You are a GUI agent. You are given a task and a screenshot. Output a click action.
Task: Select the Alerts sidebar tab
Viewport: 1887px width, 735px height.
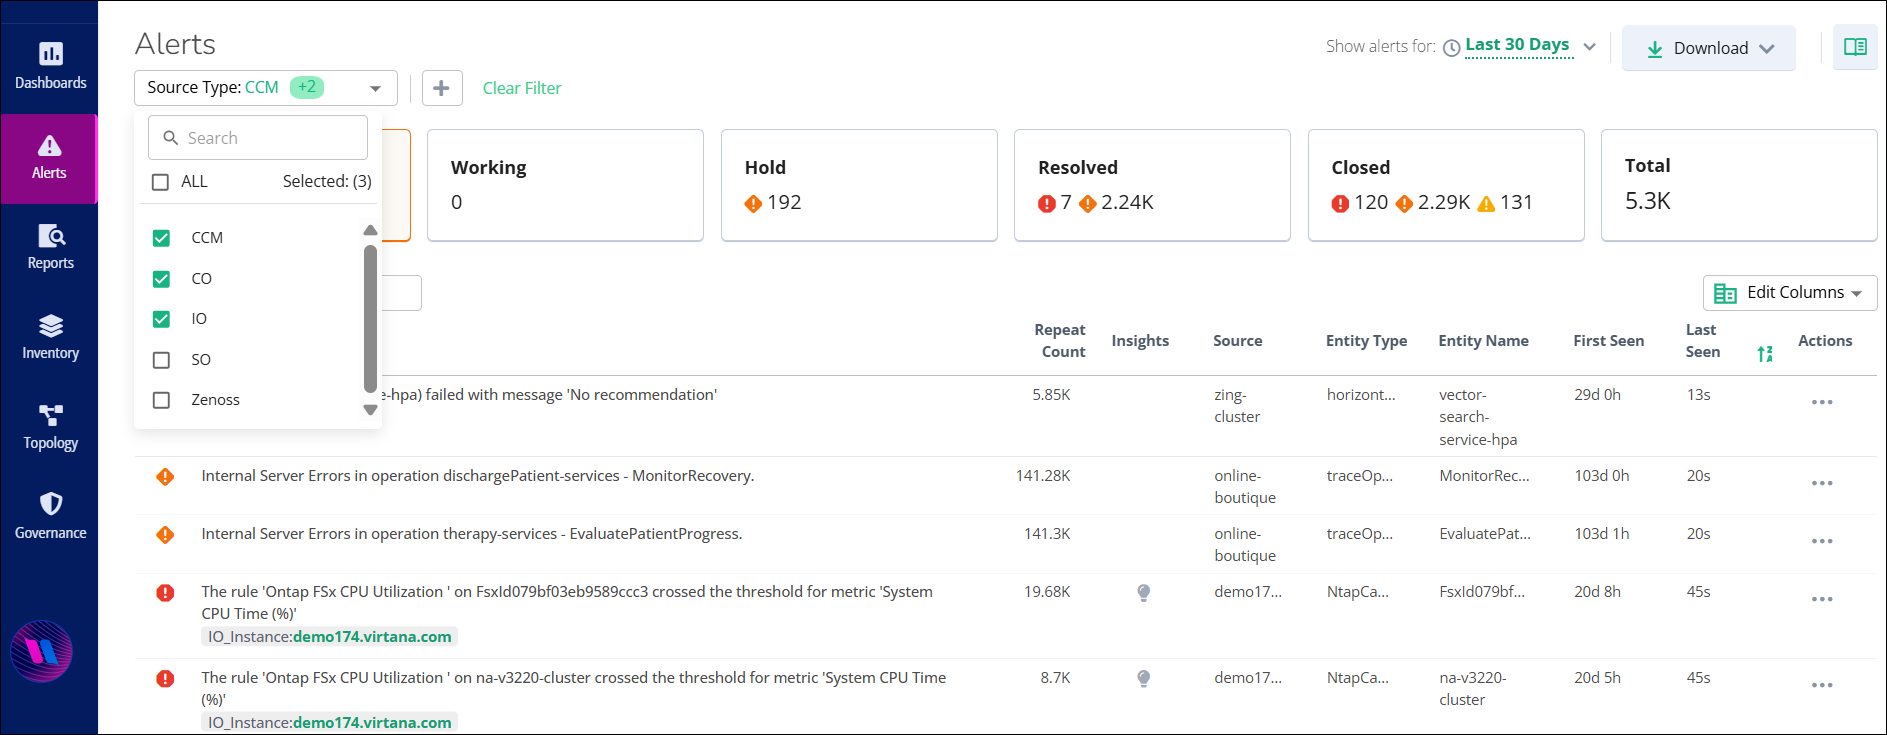pyautogui.click(x=49, y=158)
